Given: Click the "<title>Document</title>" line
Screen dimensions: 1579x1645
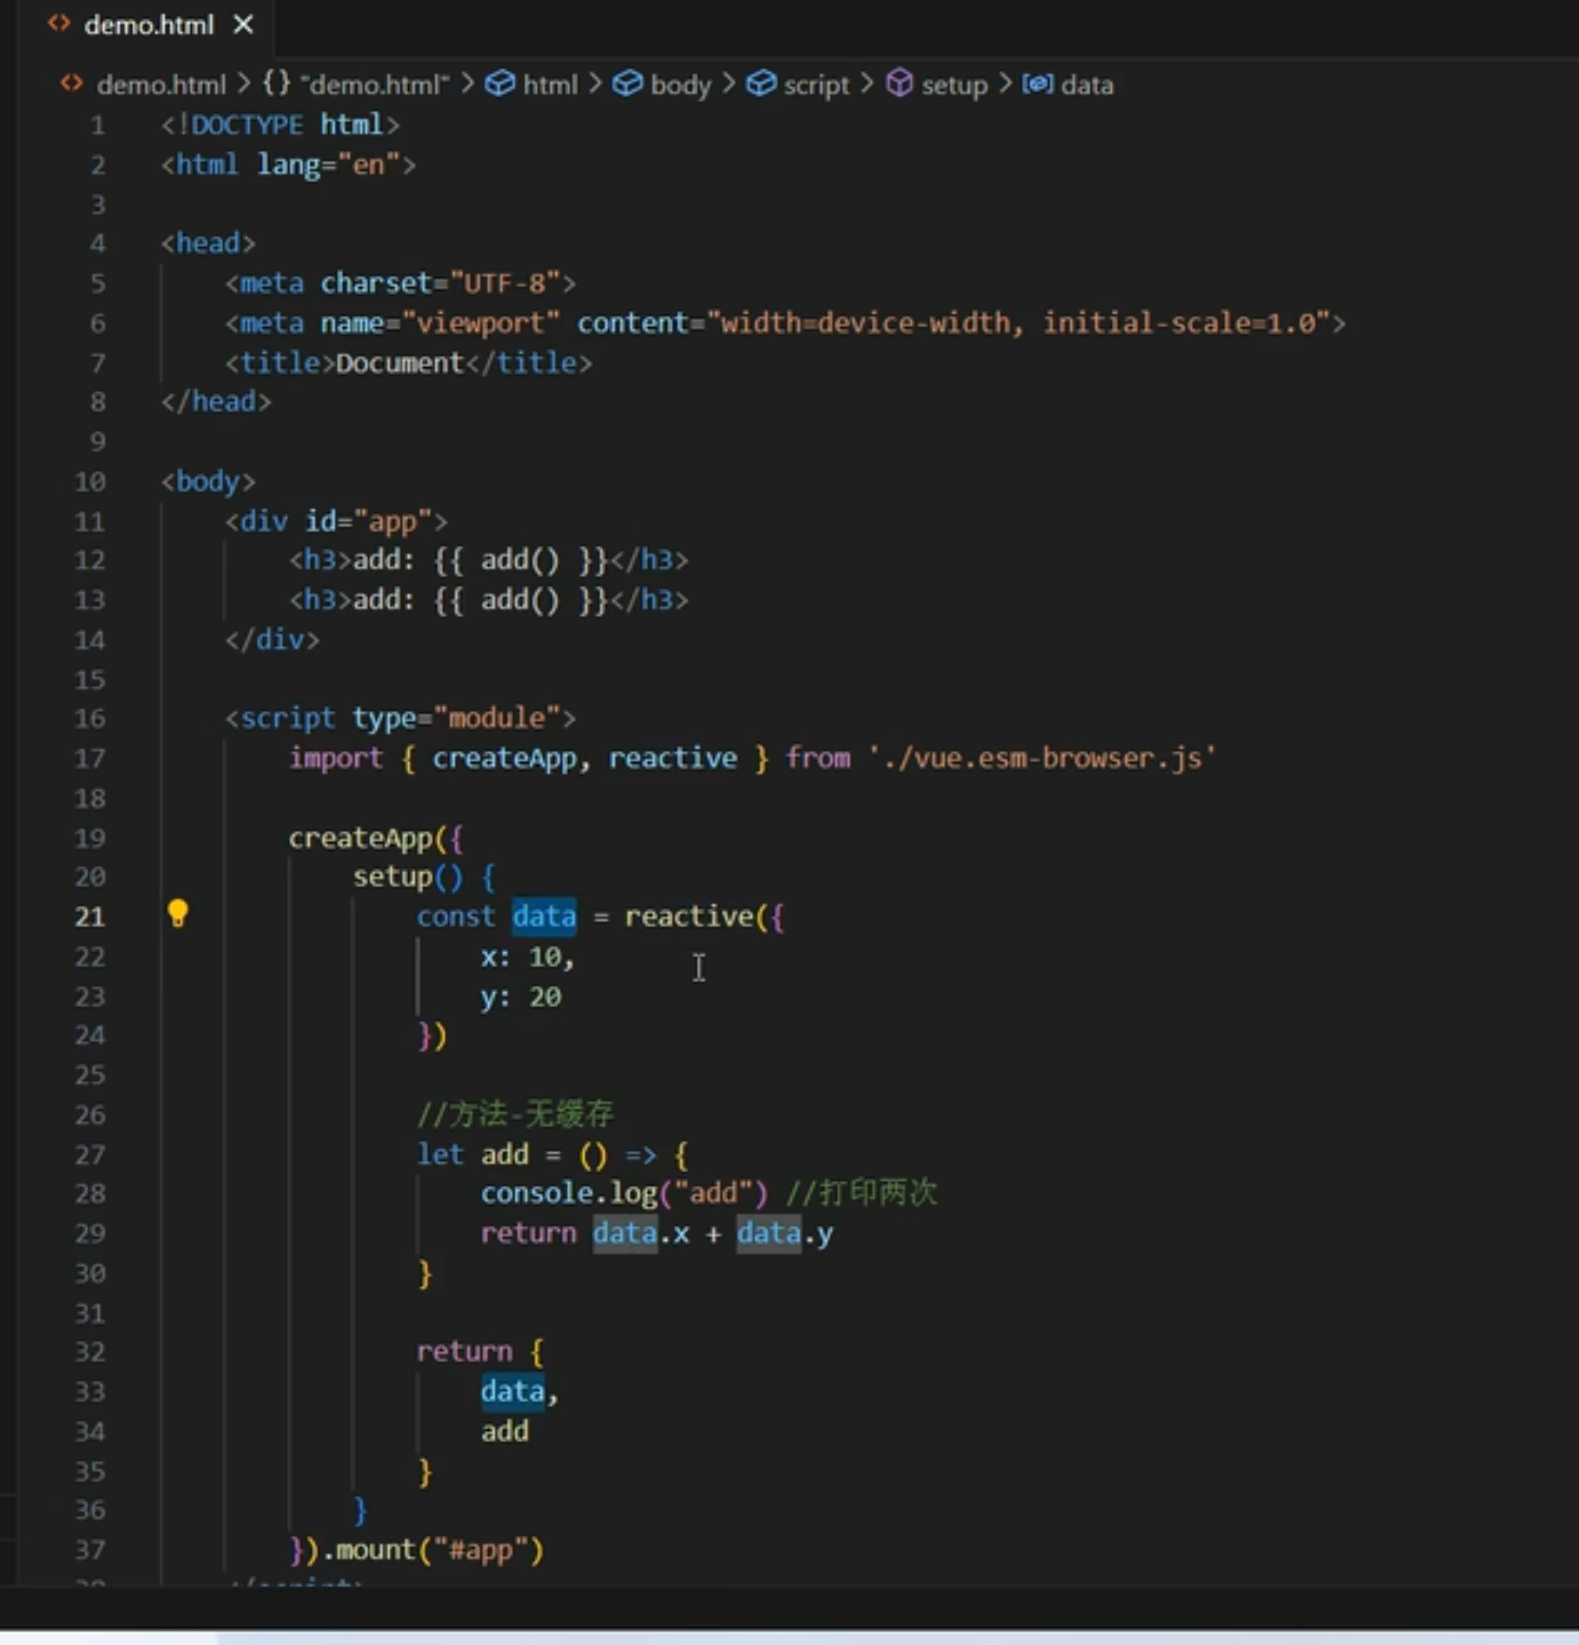Looking at the screenshot, I should tap(408, 362).
